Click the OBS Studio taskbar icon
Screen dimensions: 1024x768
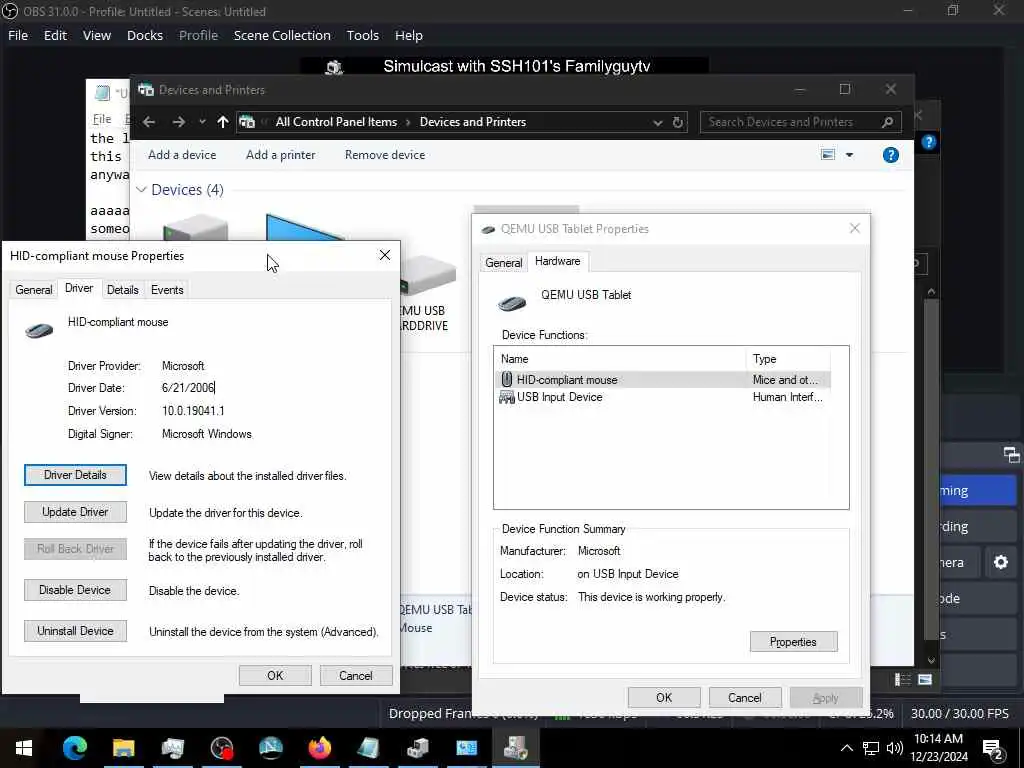221,748
